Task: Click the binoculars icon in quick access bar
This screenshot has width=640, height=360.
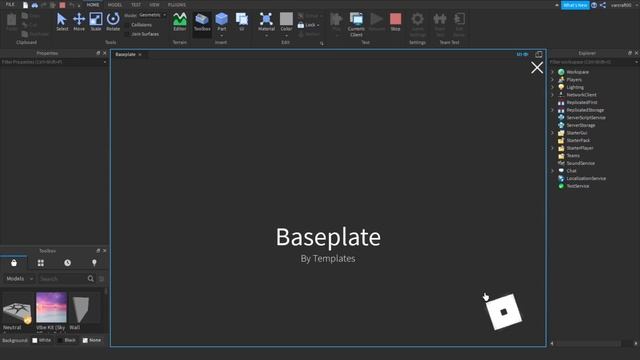Action: (x=35, y=5)
